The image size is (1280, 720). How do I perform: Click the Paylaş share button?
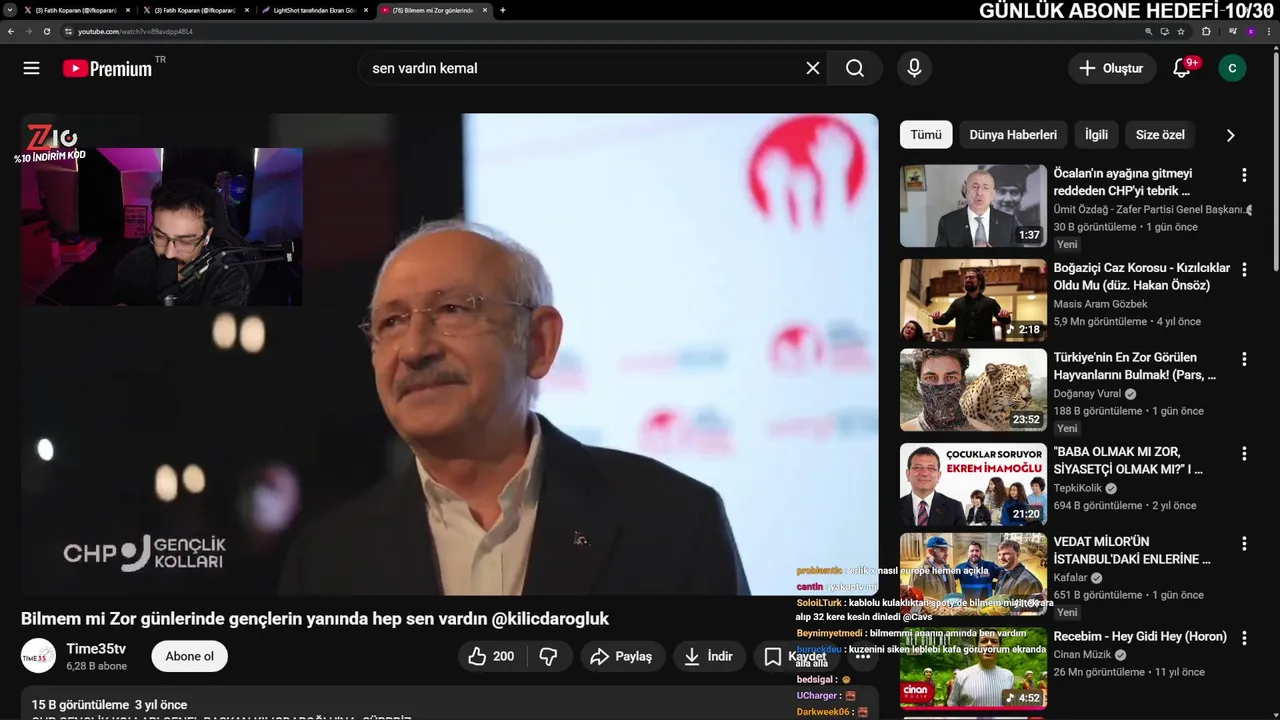point(621,656)
